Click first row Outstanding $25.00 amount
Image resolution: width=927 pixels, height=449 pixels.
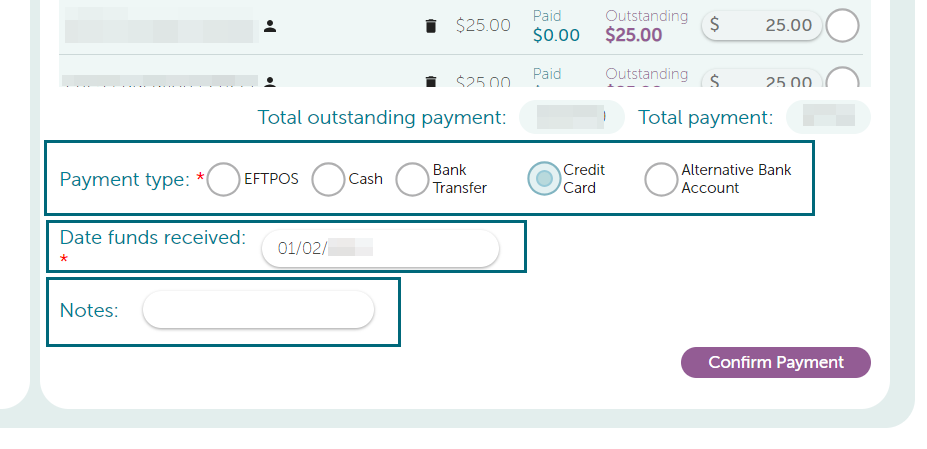click(634, 35)
